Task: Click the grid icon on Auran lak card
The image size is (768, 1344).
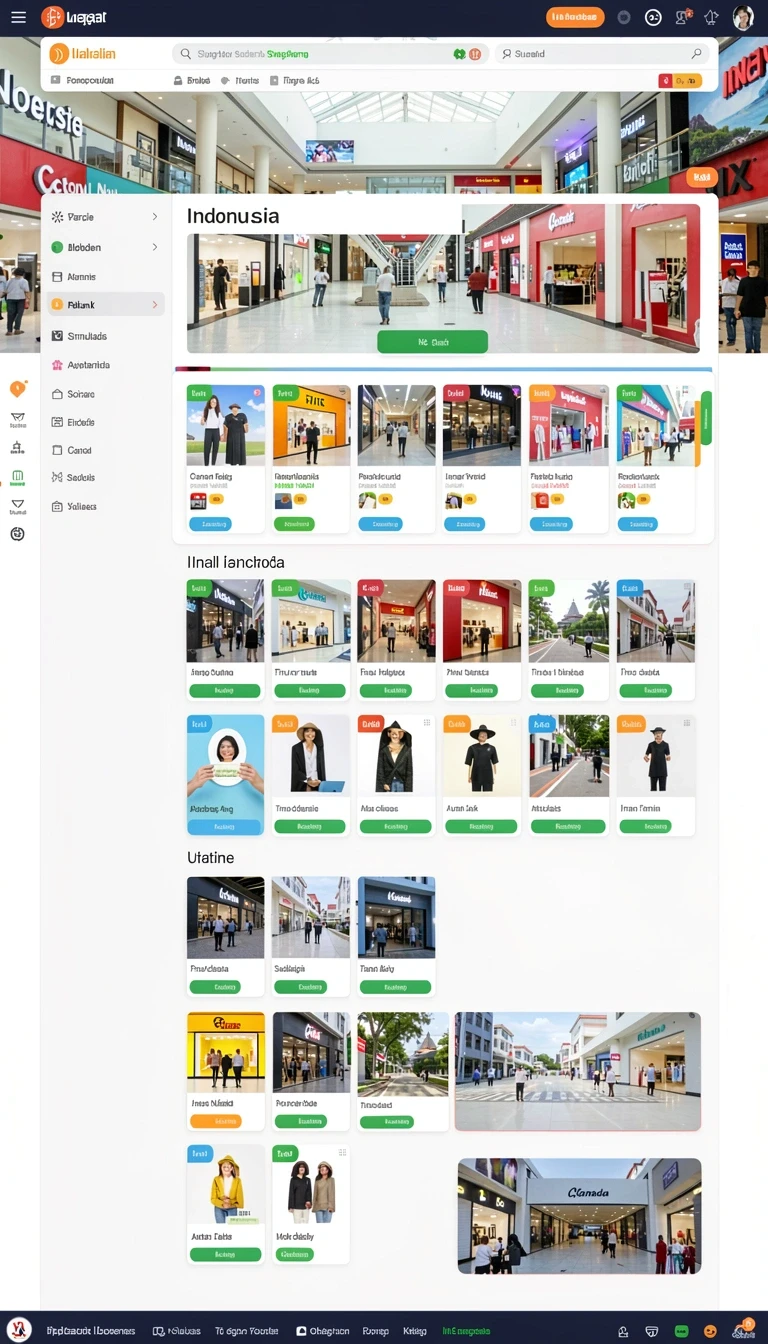Action: [512, 722]
